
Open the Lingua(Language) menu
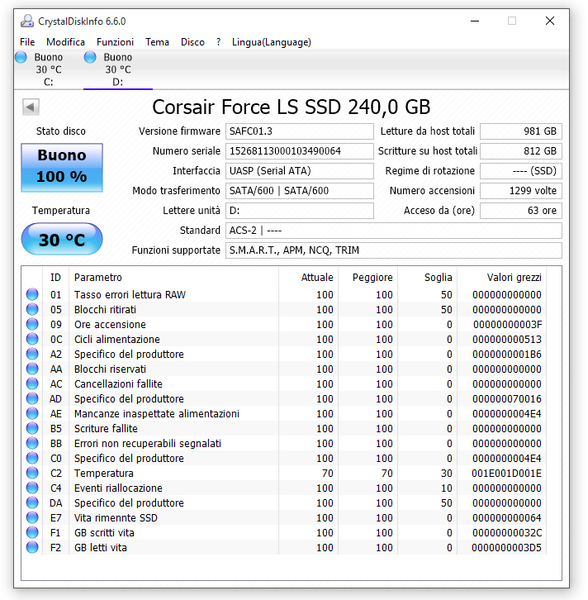click(x=271, y=42)
